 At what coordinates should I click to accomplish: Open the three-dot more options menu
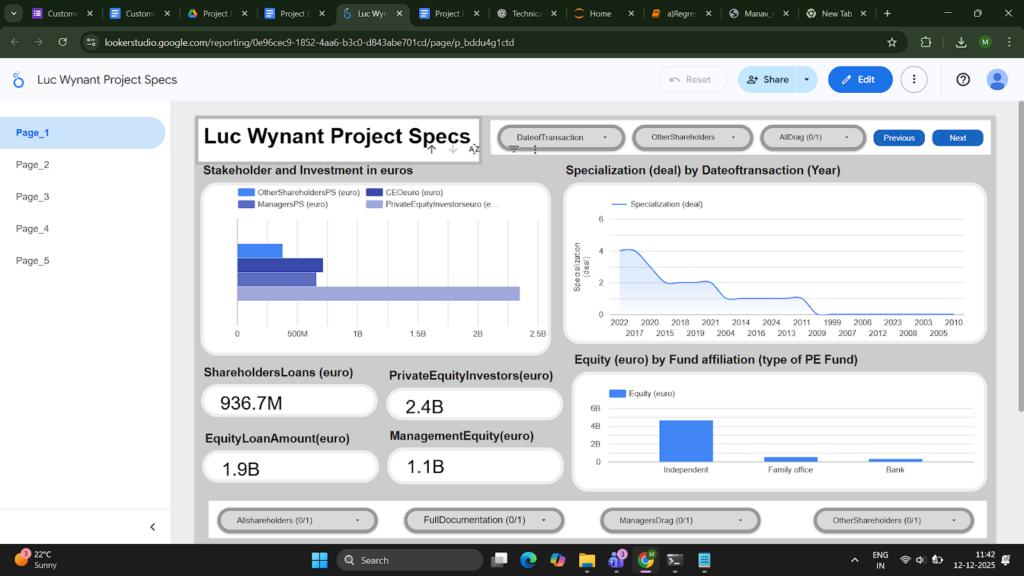click(x=914, y=80)
